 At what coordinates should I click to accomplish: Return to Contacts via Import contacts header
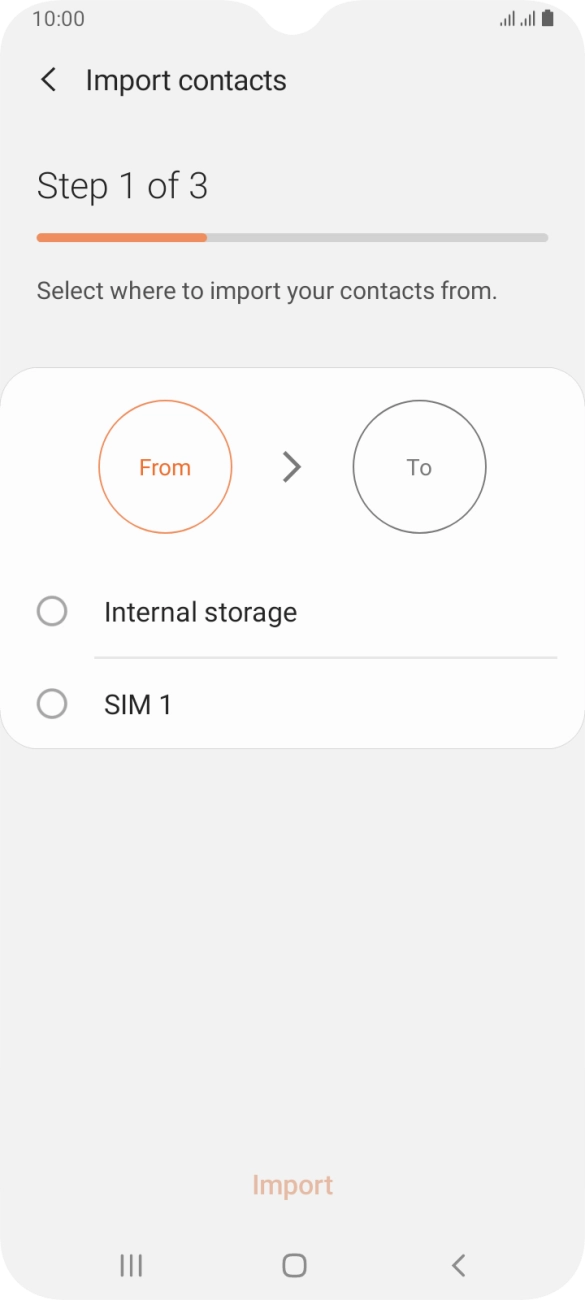[48, 79]
